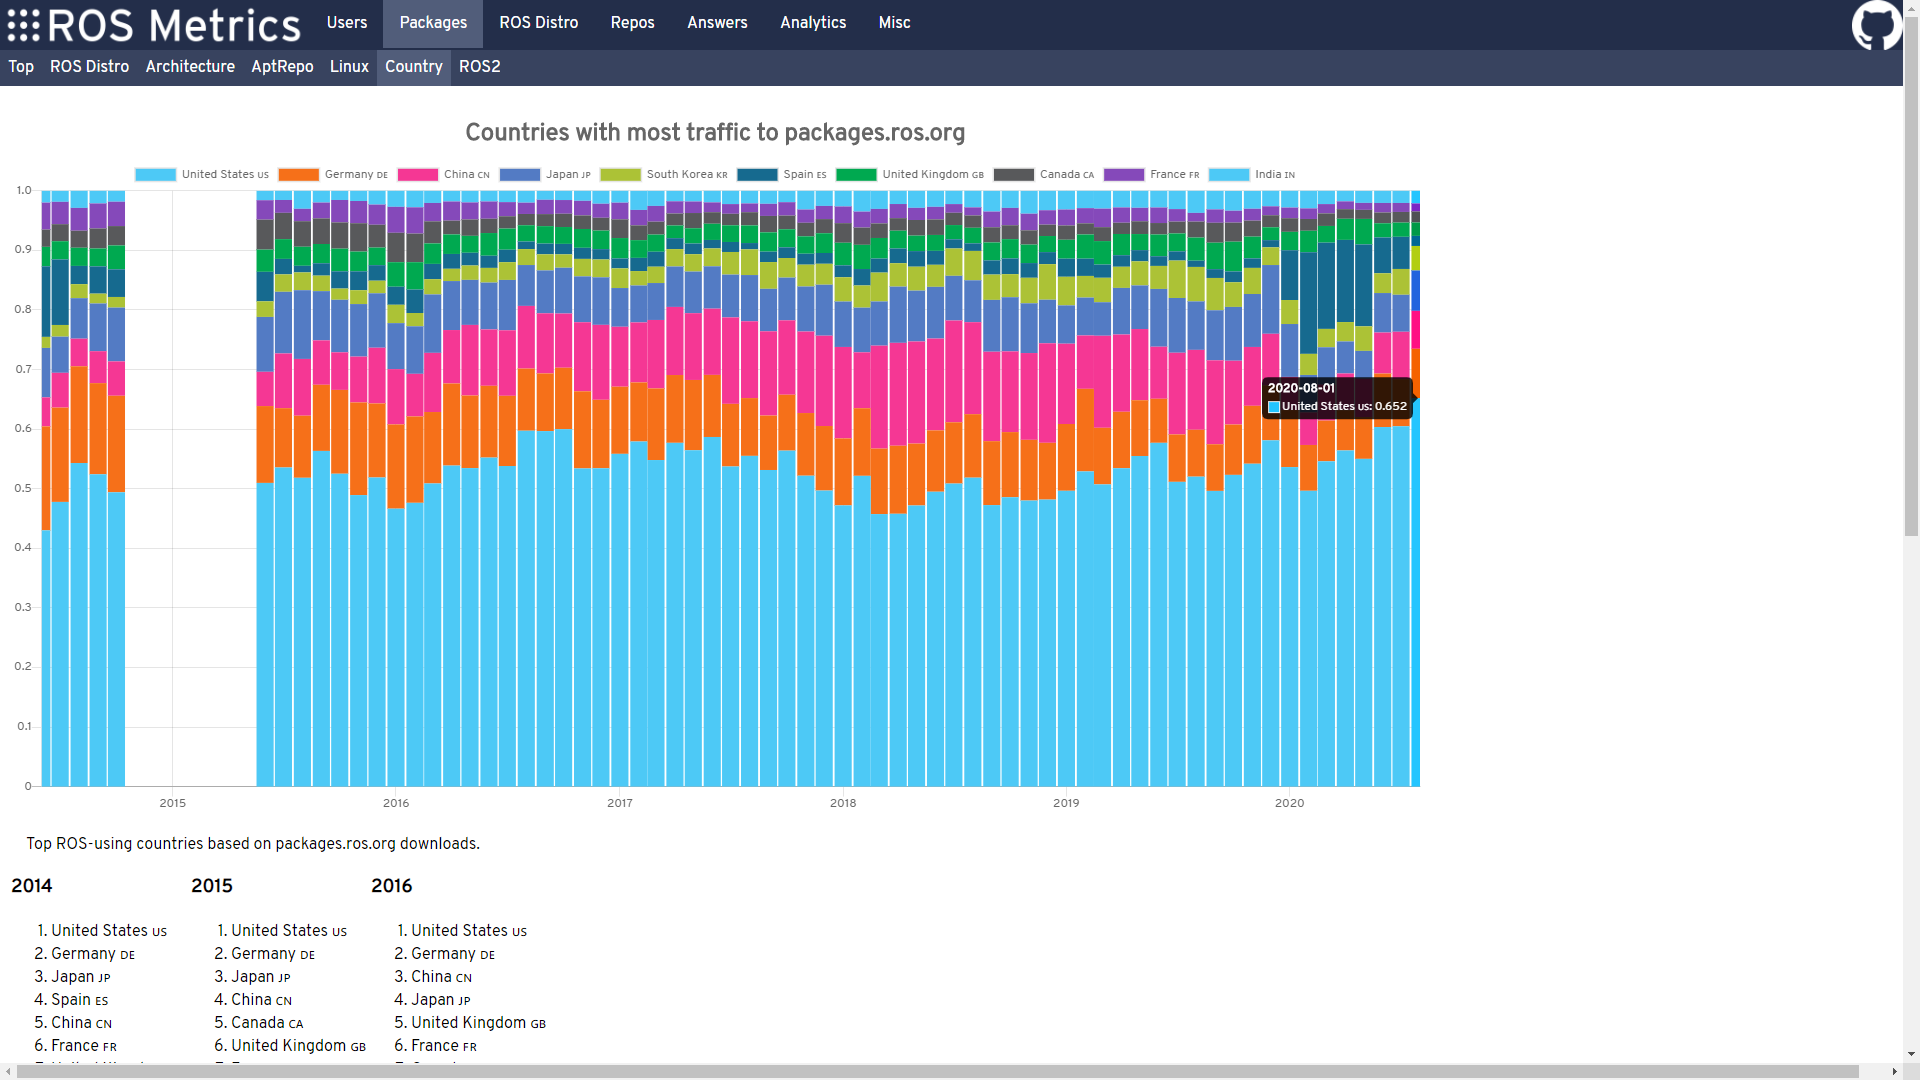Select the ROS2 sub-tab

click(x=479, y=67)
